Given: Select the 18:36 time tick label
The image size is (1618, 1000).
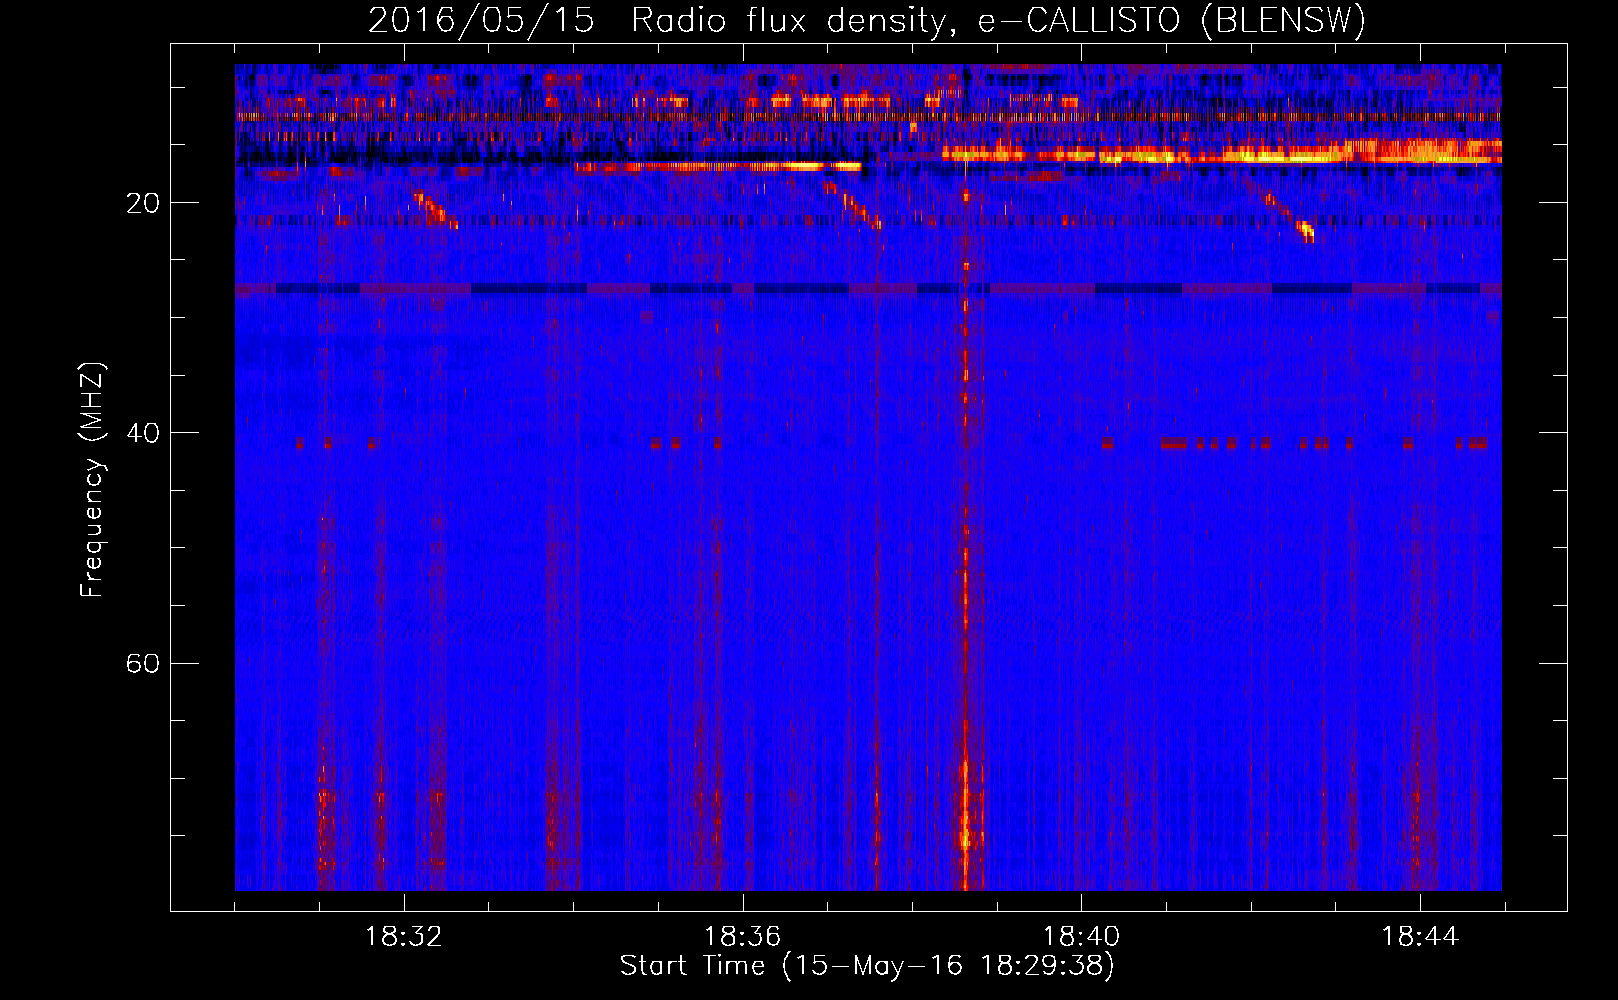Looking at the screenshot, I should pos(742,937).
